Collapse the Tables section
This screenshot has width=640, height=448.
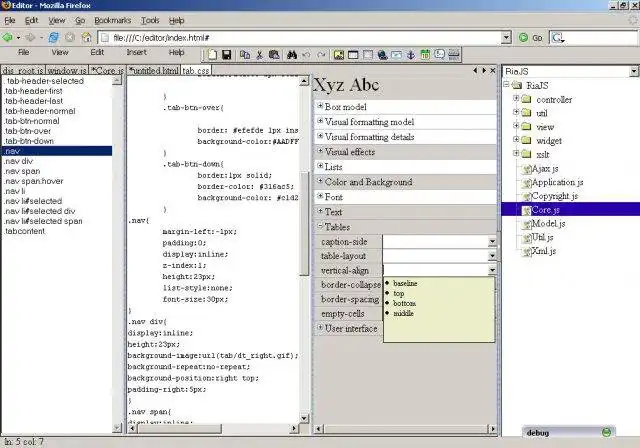[x=320, y=226]
